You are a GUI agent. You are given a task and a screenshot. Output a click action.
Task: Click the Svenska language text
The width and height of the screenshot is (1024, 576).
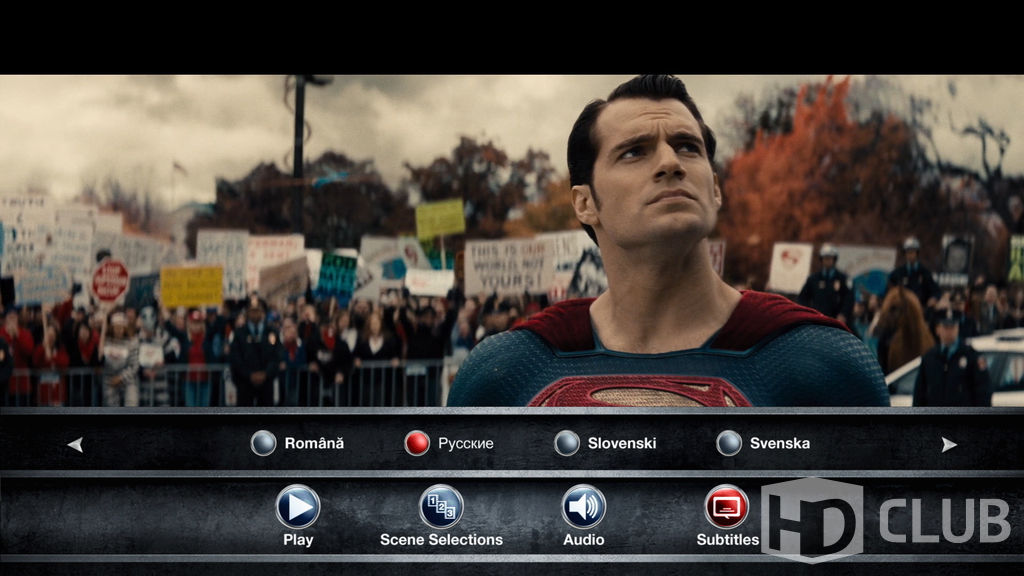click(780, 443)
